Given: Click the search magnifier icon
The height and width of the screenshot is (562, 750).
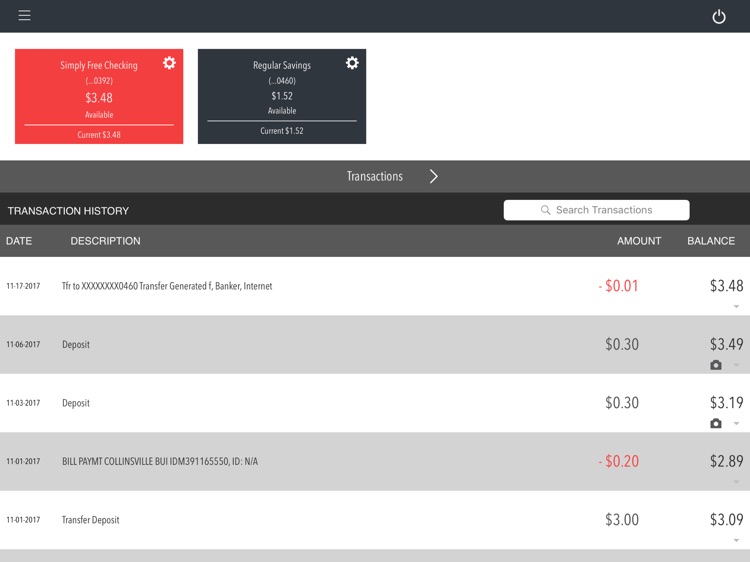Looking at the screenshot, I should 545,210.
